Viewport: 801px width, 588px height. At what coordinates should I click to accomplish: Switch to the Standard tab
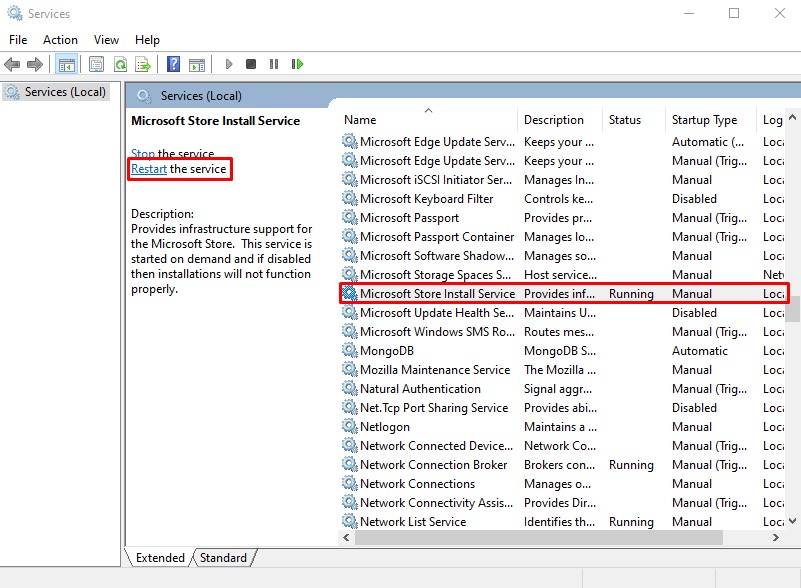pos(222,558)
